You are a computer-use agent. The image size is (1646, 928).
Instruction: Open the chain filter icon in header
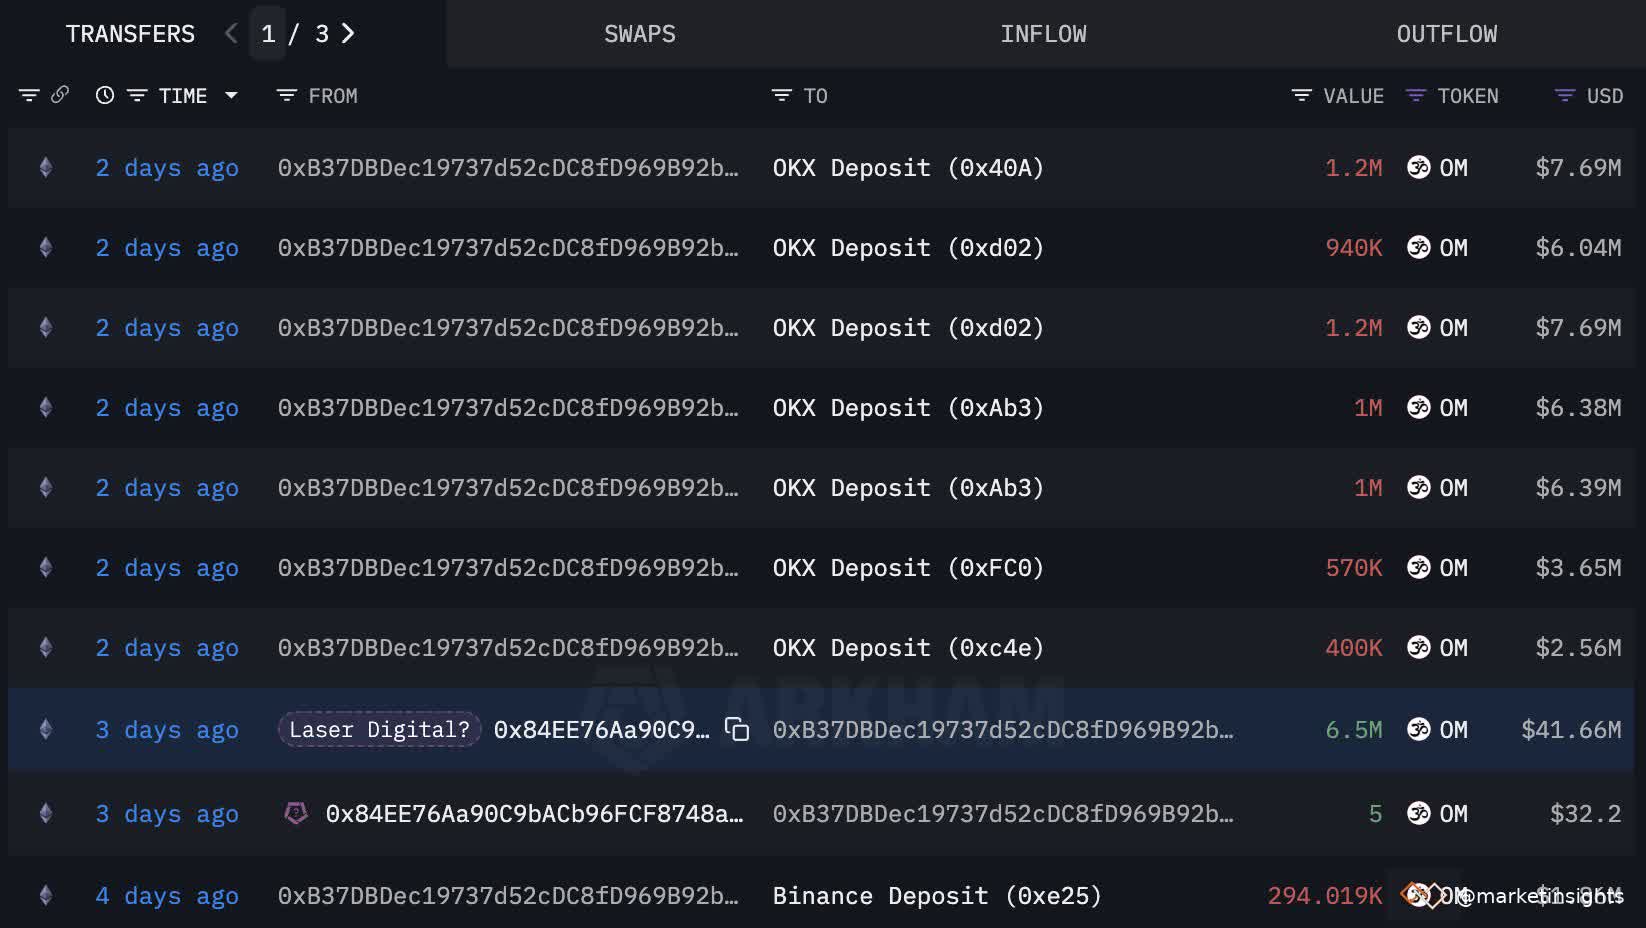click(x=29, y=96)
